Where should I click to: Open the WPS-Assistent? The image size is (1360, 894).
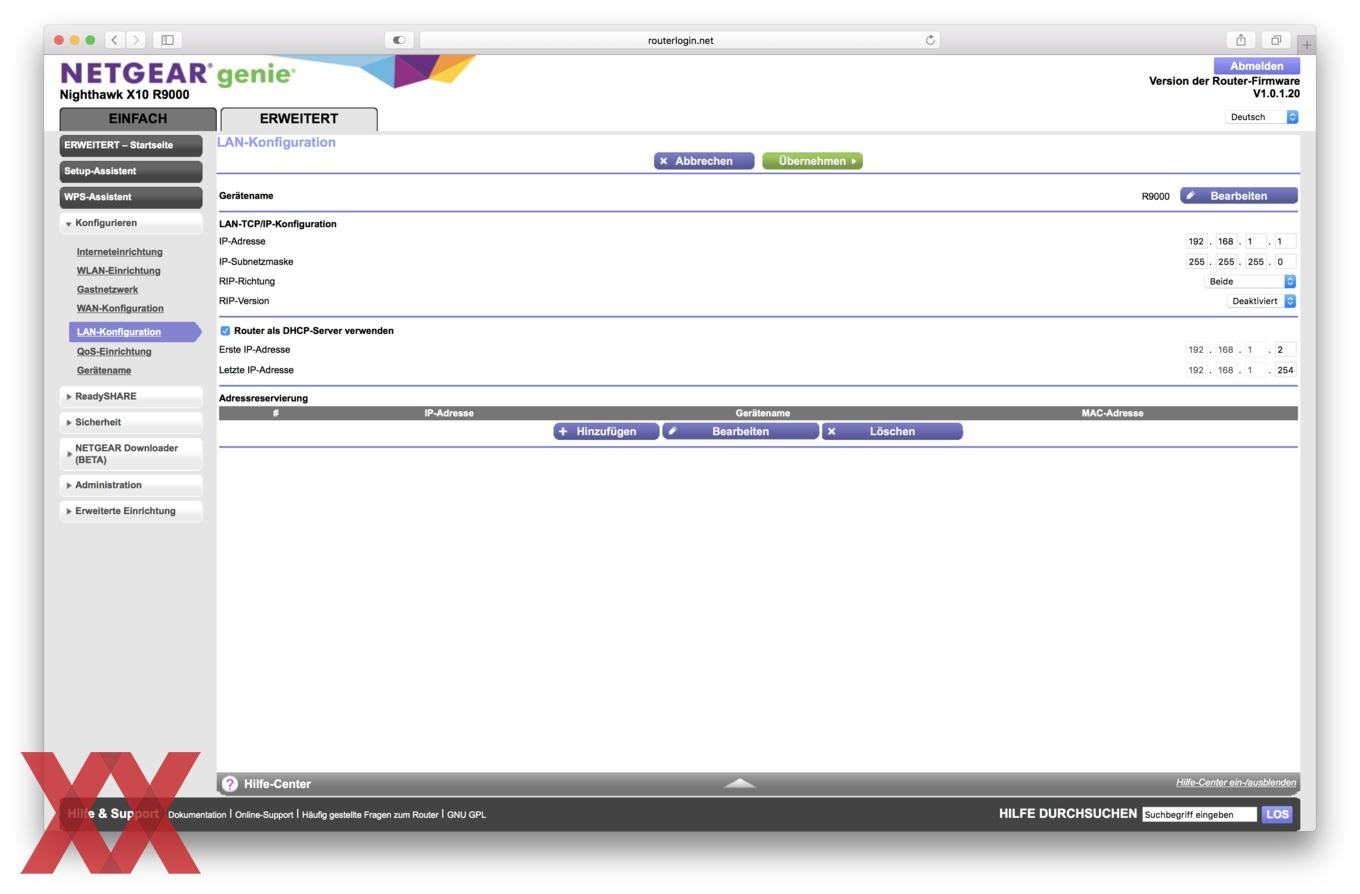click(130, 197)
